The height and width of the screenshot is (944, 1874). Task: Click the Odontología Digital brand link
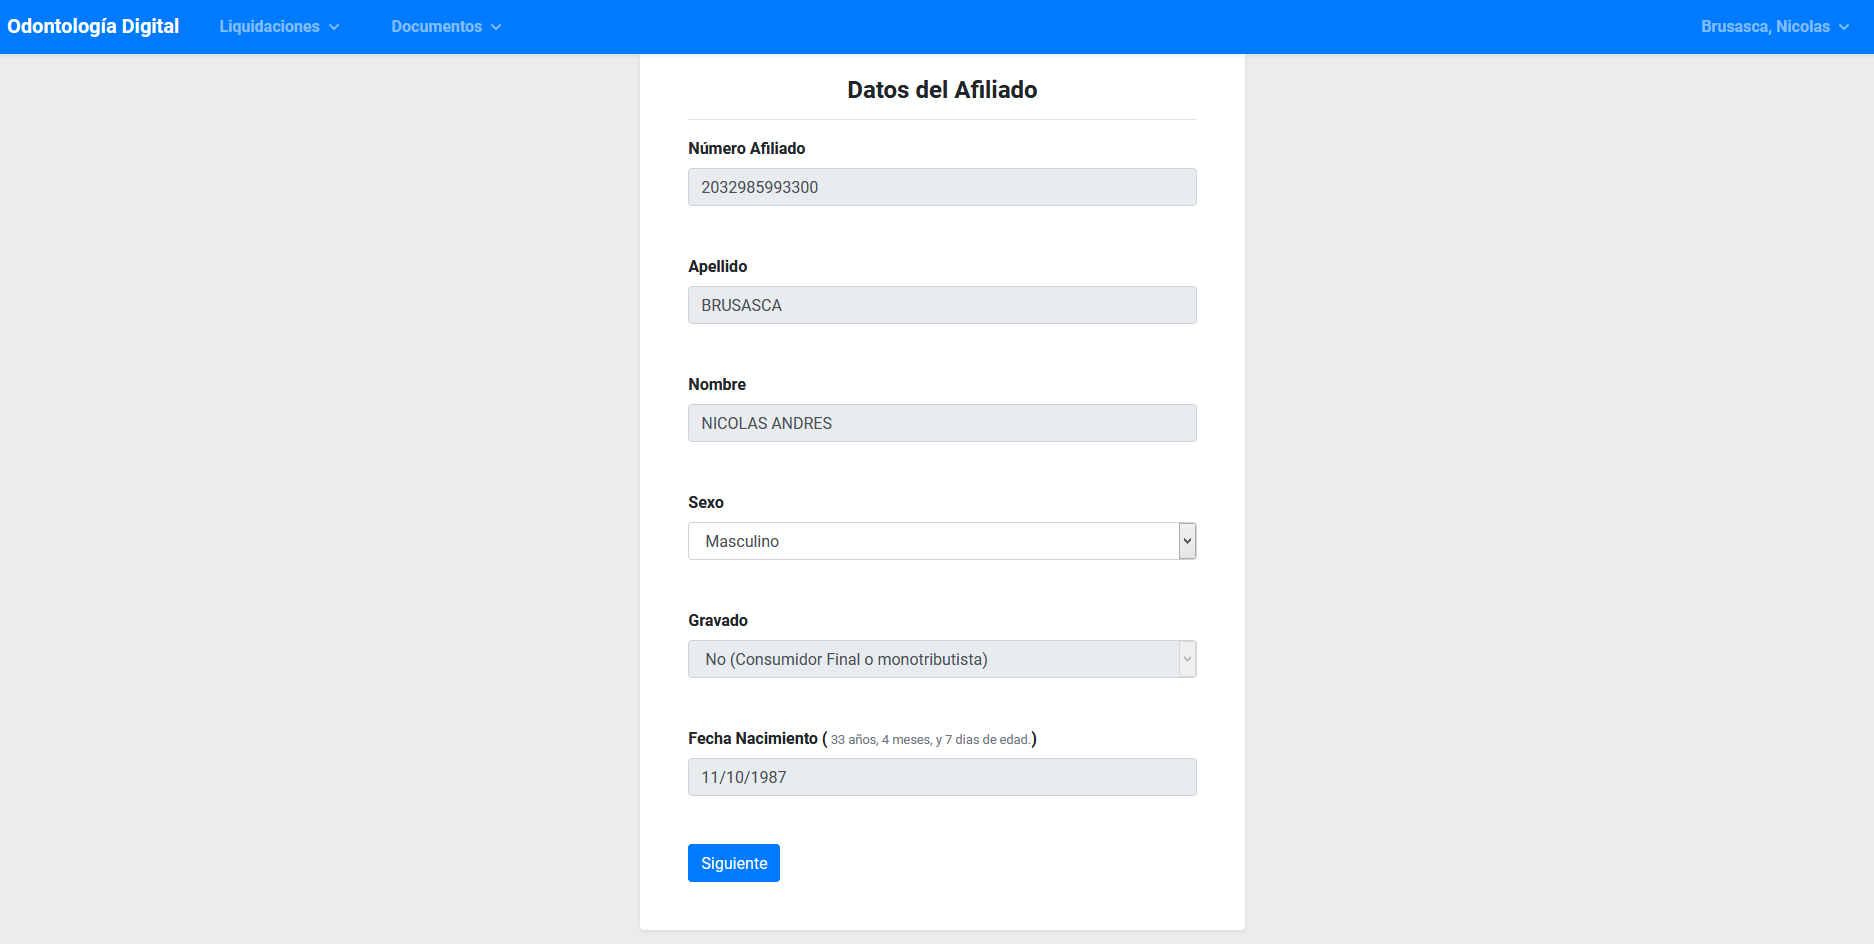93,27
